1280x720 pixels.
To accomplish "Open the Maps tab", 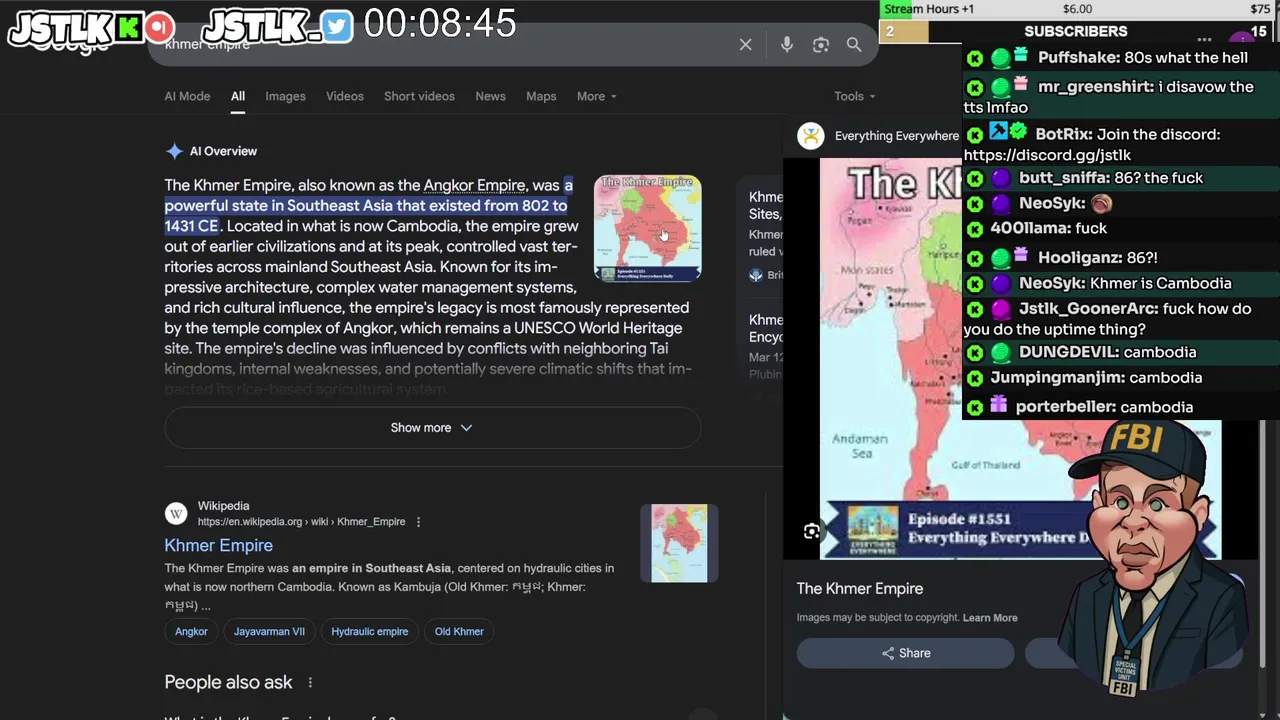I will click(541, 96).
